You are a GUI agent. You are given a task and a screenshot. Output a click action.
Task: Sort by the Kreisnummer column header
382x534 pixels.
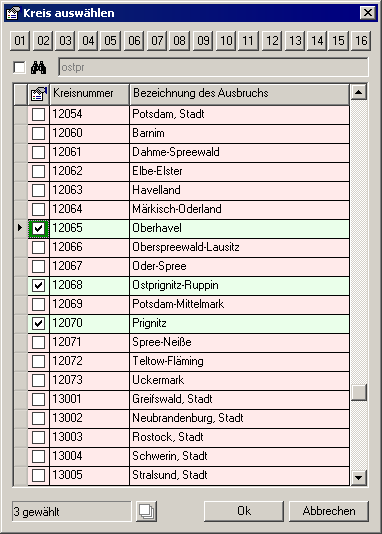(90, 94)
